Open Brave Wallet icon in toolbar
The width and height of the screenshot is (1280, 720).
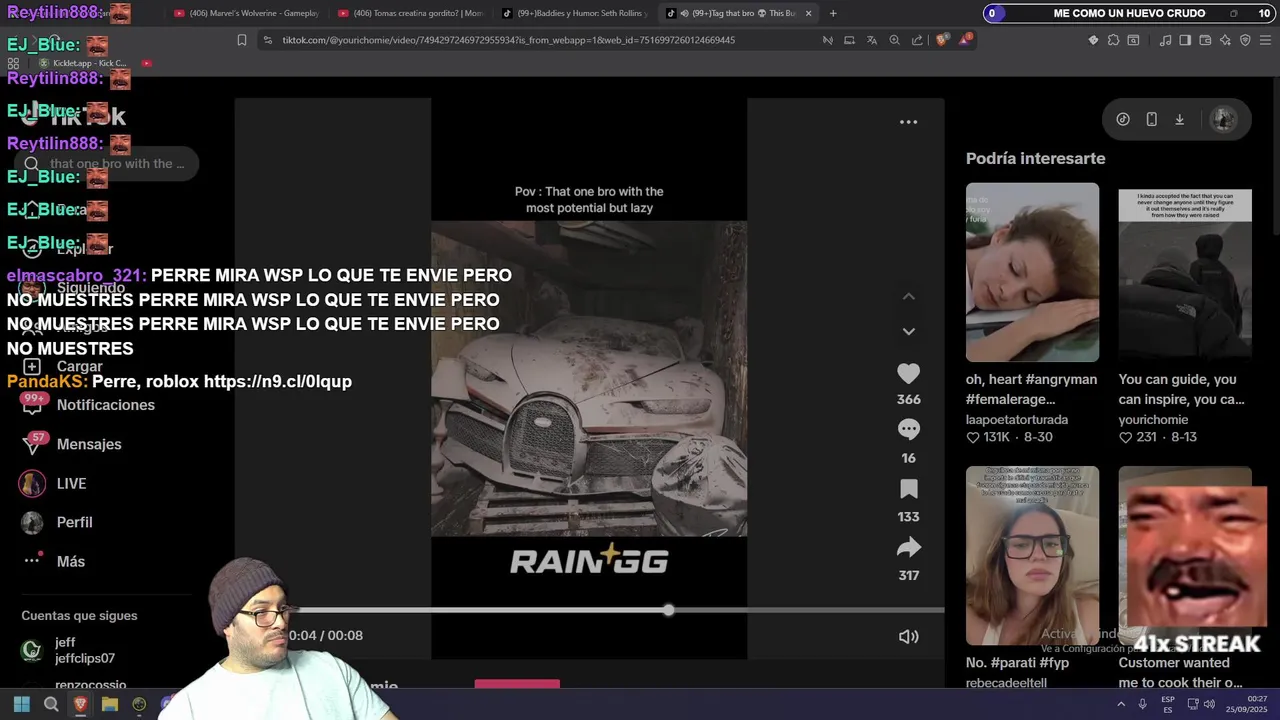click(1205, 40)
